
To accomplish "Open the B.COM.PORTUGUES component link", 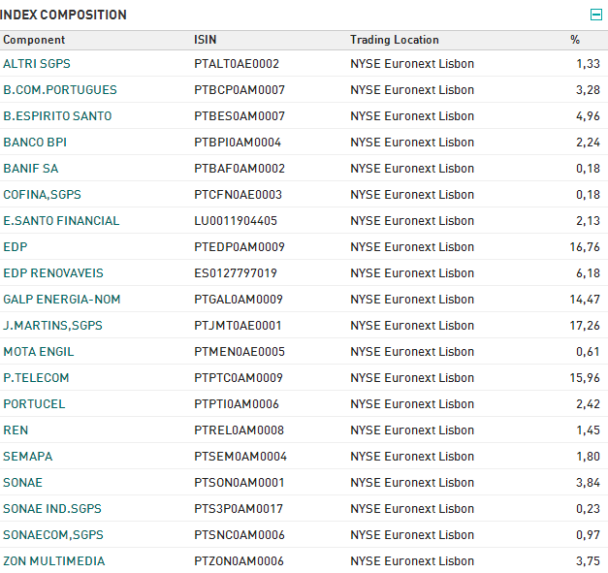I will pyautogui.click(x=60, y=90).
